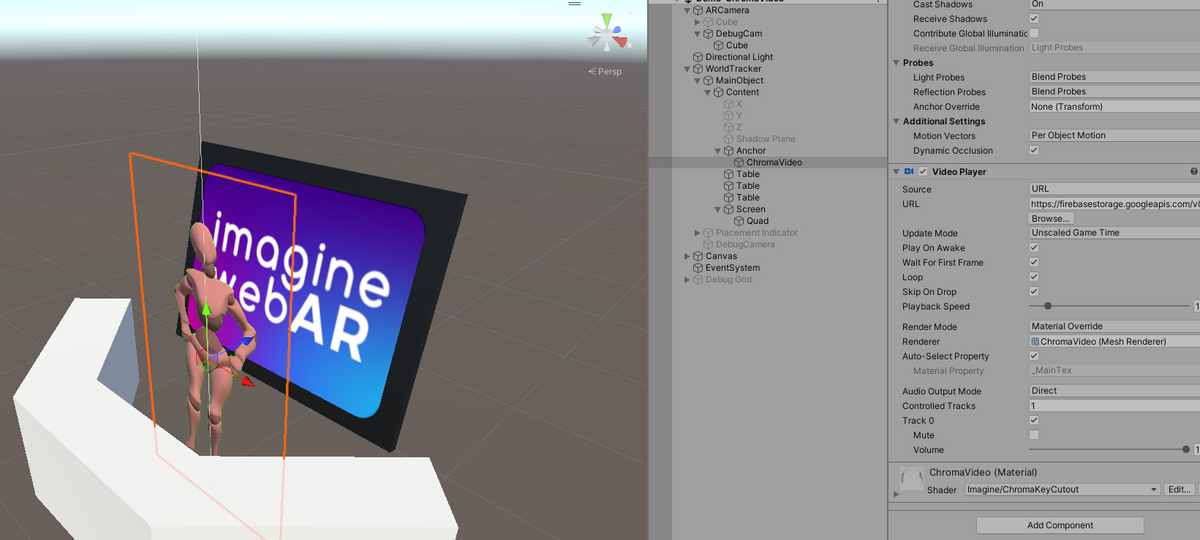This screenshot has height=540, width=1200.
Task: Collapse the Additional Settings section
Action: coord(895,122)
